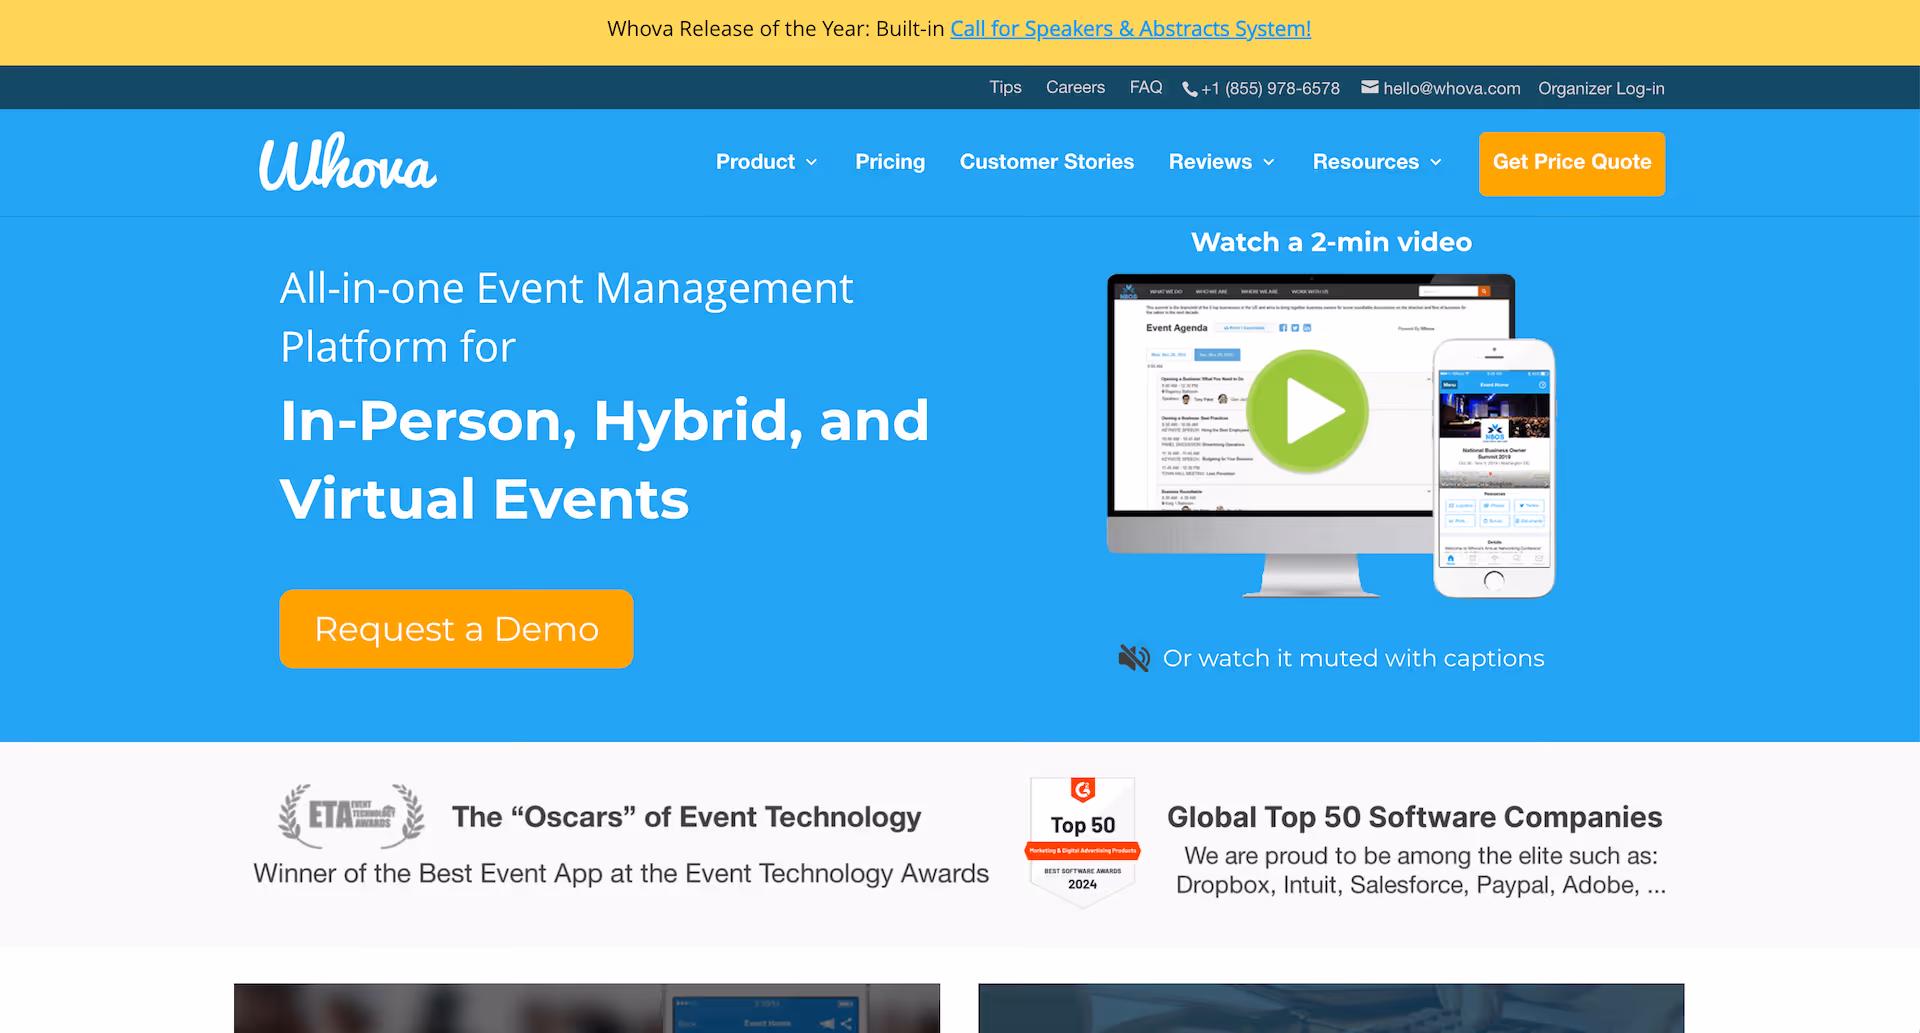Open Organizer Log-in

[x=1601, y=89]
